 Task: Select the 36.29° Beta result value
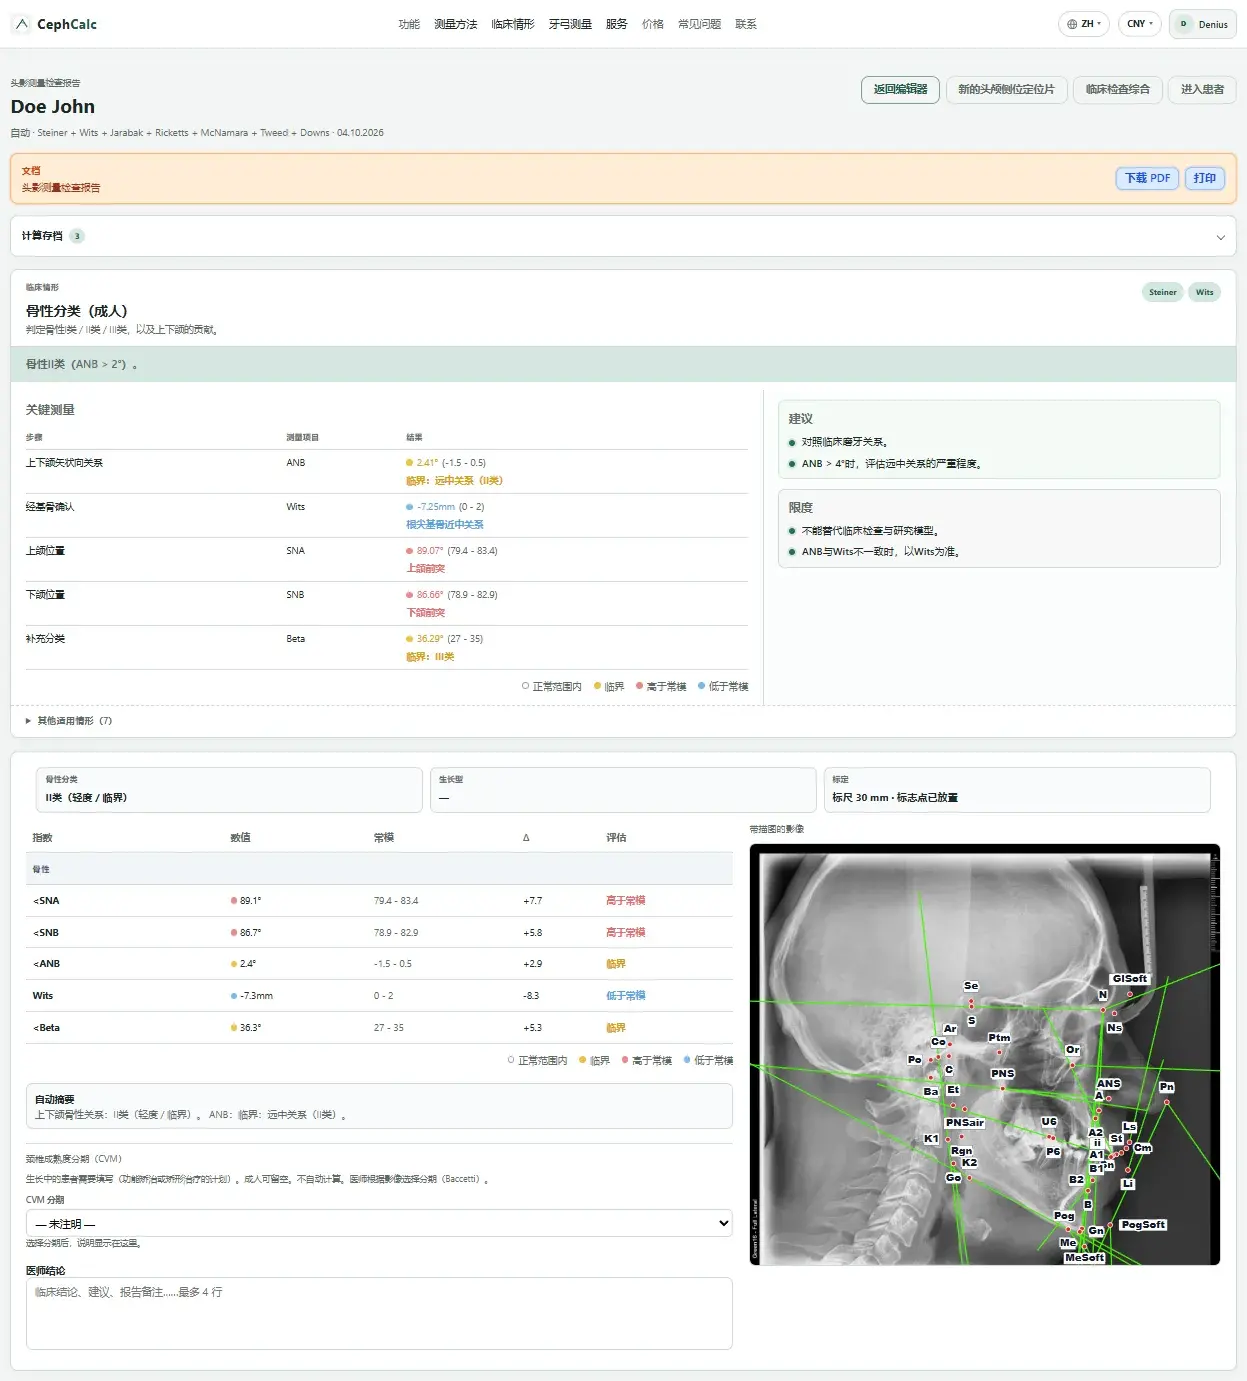tap(430, 639)
